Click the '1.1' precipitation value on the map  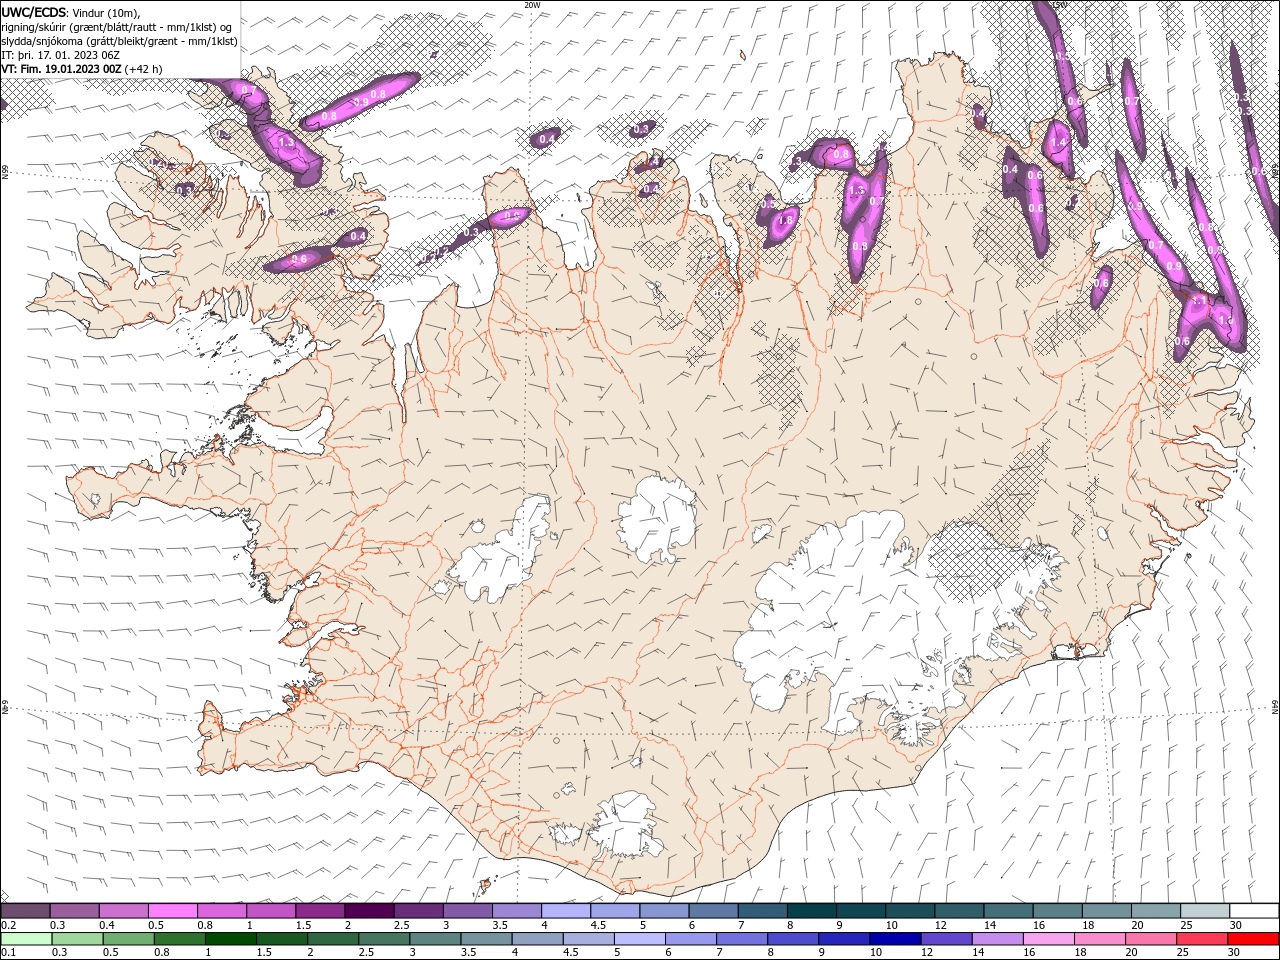point(1200,300)
